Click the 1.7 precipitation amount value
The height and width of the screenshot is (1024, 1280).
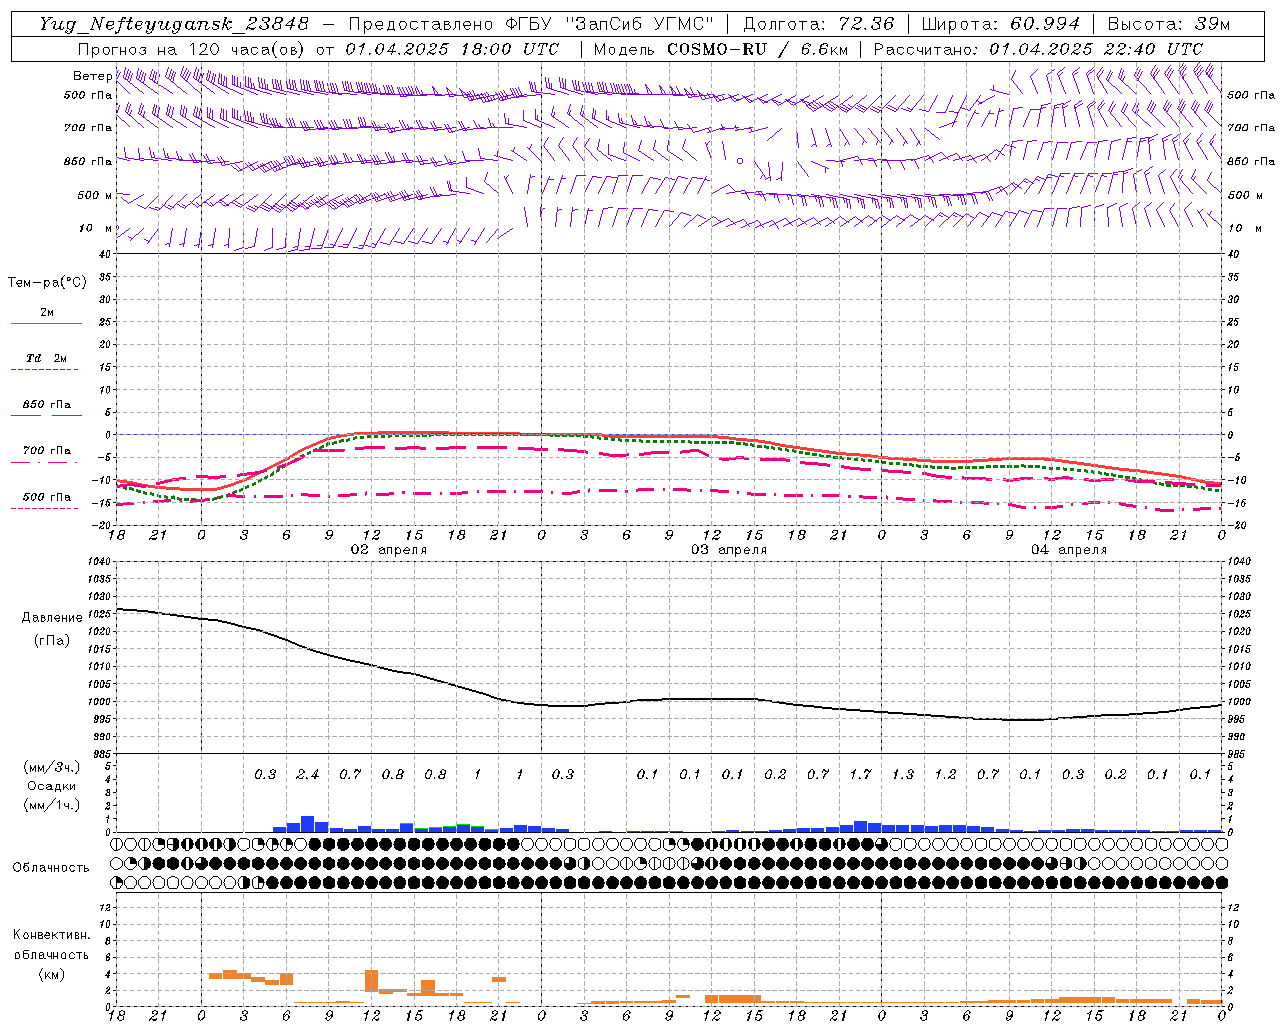[x=860, y=774]
